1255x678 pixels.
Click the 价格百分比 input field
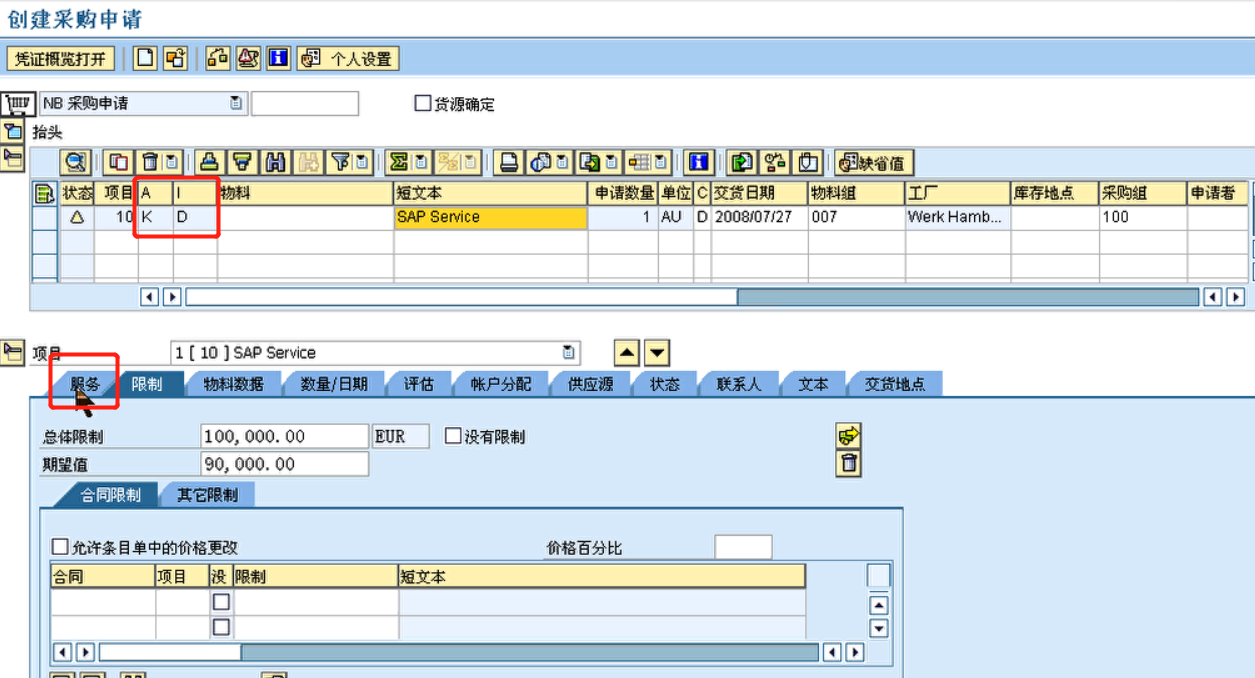(x=743, y=547)
